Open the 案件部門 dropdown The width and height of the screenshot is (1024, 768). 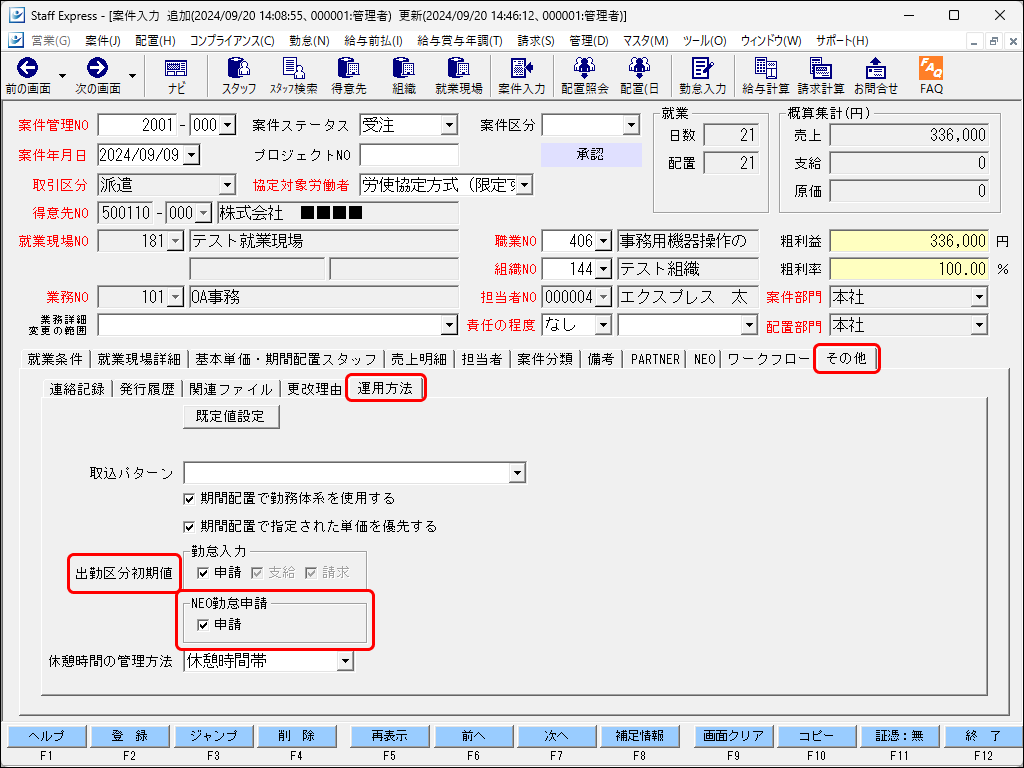click(x=979, y=298)
